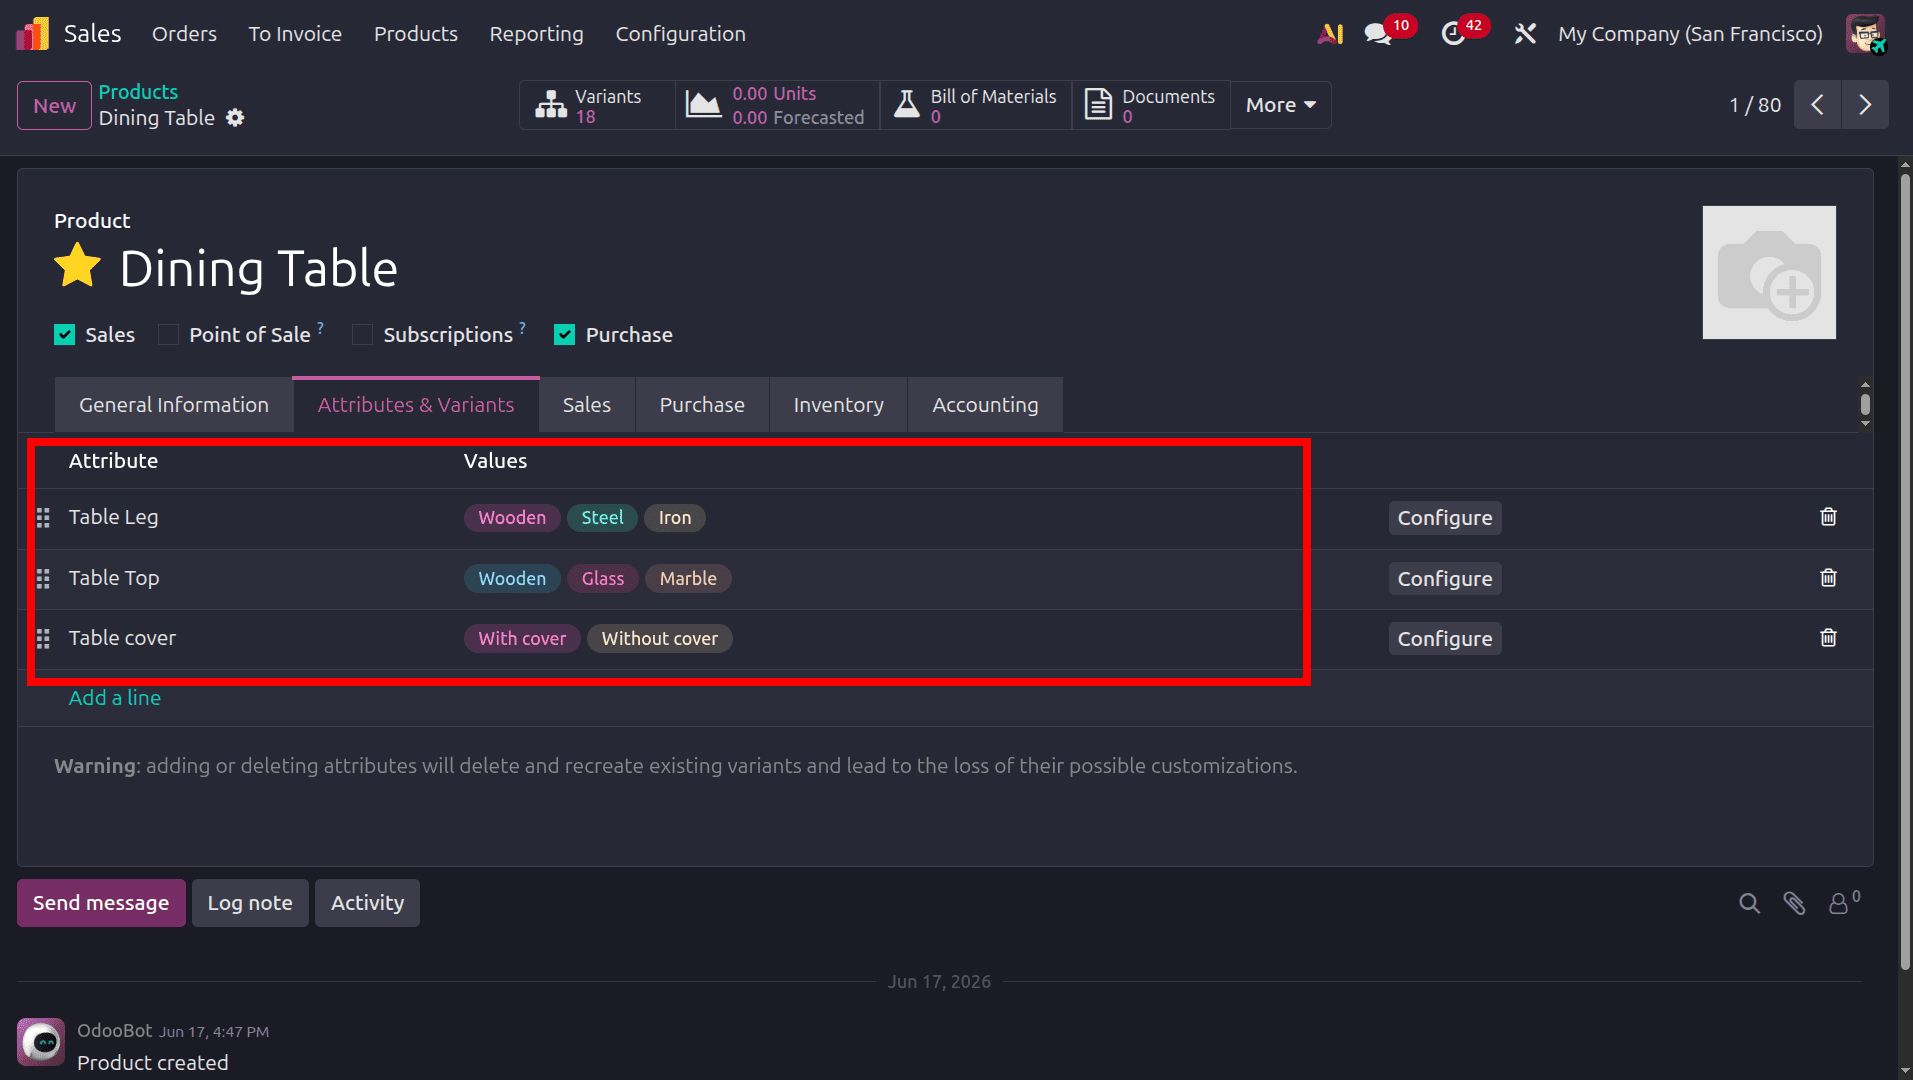1913x1080 pixels.
Task: Edit the Dining Table product name field
Action: [x=259, y=268]
